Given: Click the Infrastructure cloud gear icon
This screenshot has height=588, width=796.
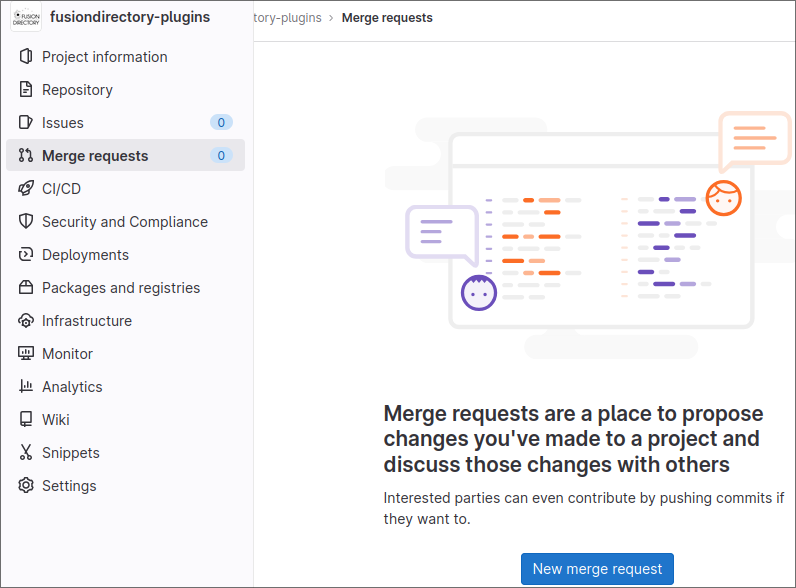Looking at the screenshot, I should (x=26, y=320).
